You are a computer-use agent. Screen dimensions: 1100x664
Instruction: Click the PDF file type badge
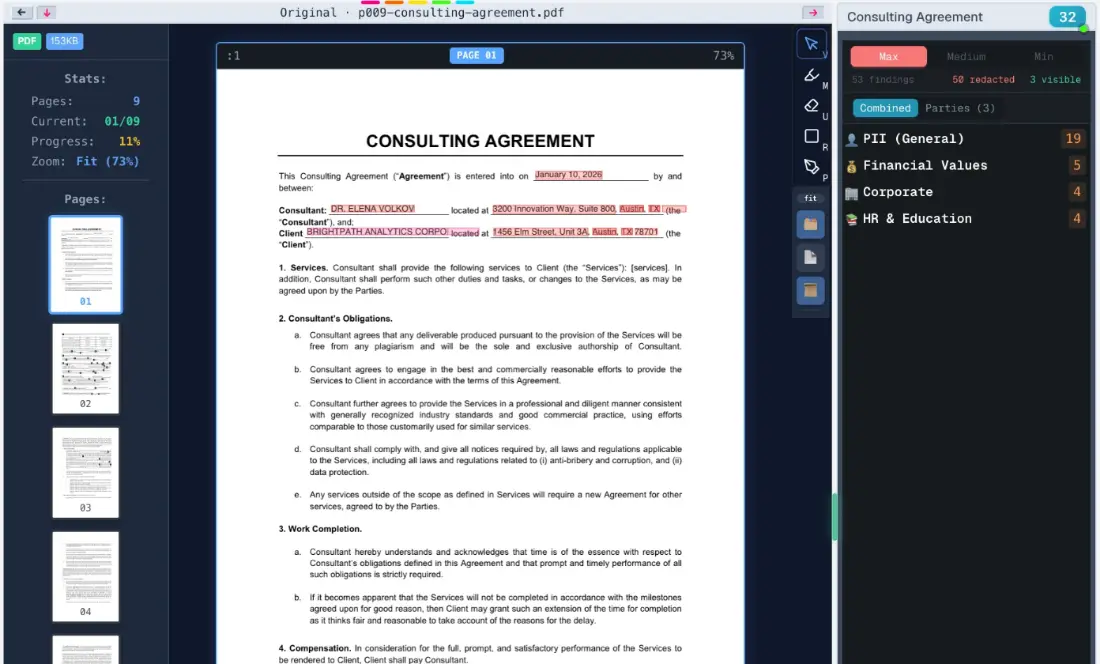pyautogui.click(x=27, y=41)
